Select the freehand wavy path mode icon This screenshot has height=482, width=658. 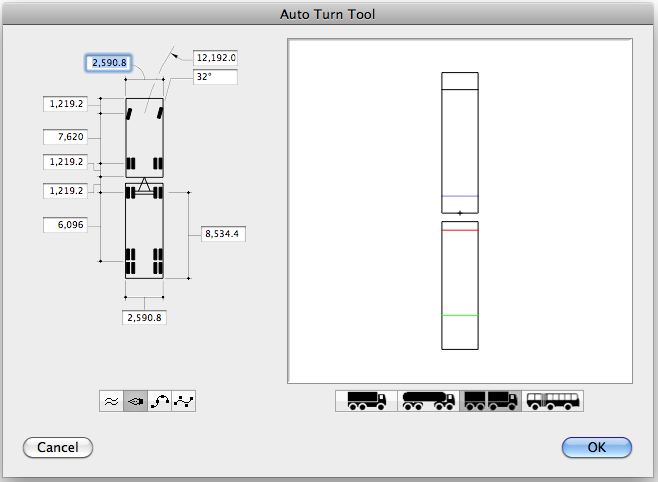(112, 401)
